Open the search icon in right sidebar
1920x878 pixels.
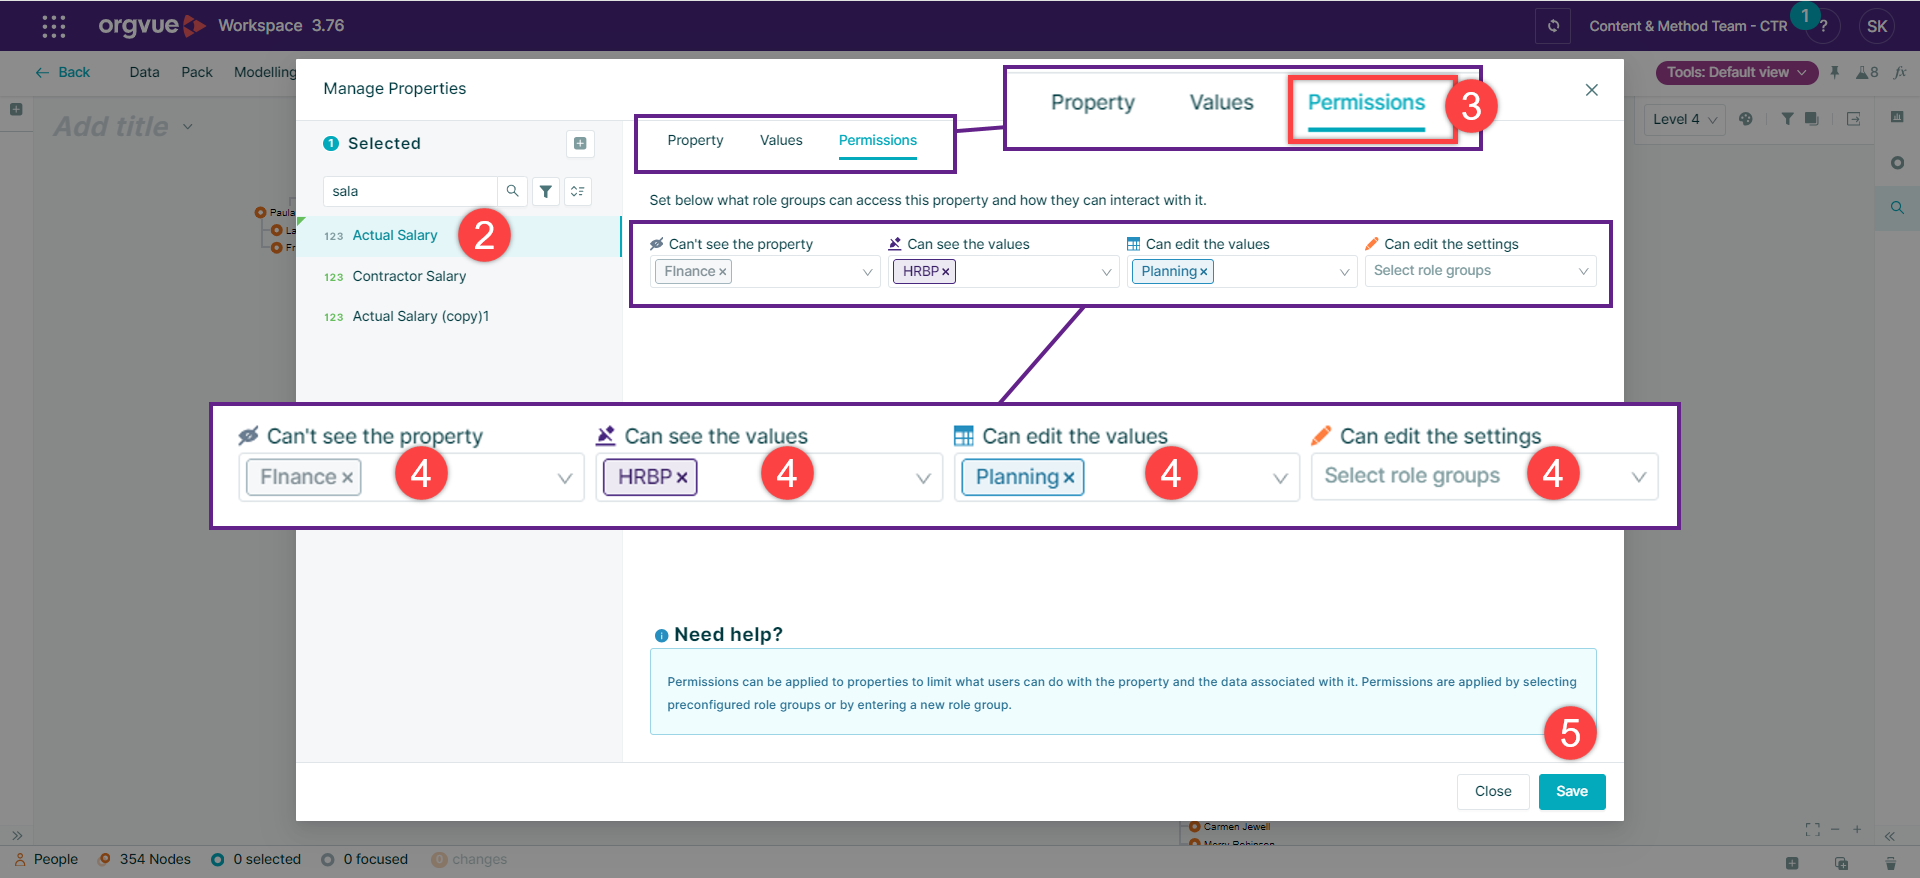(1897, 208)
